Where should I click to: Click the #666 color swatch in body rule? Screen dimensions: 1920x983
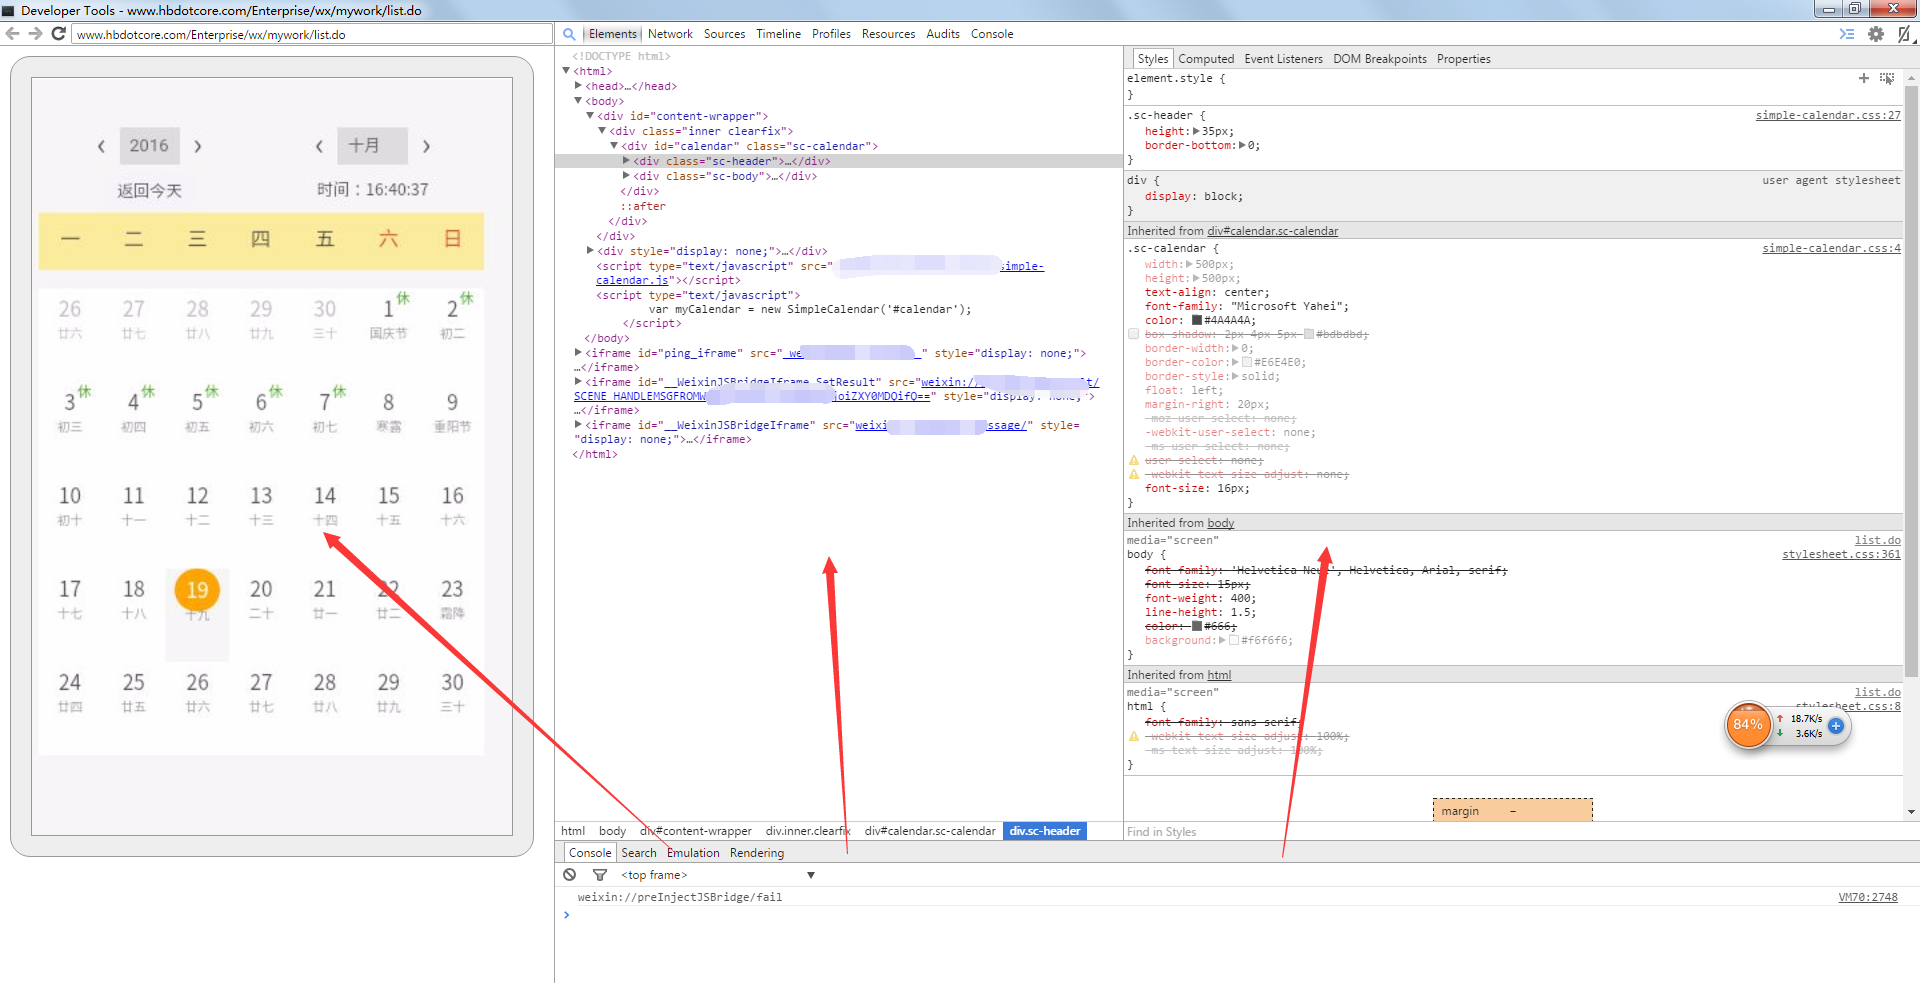(x=1196, y=626)
